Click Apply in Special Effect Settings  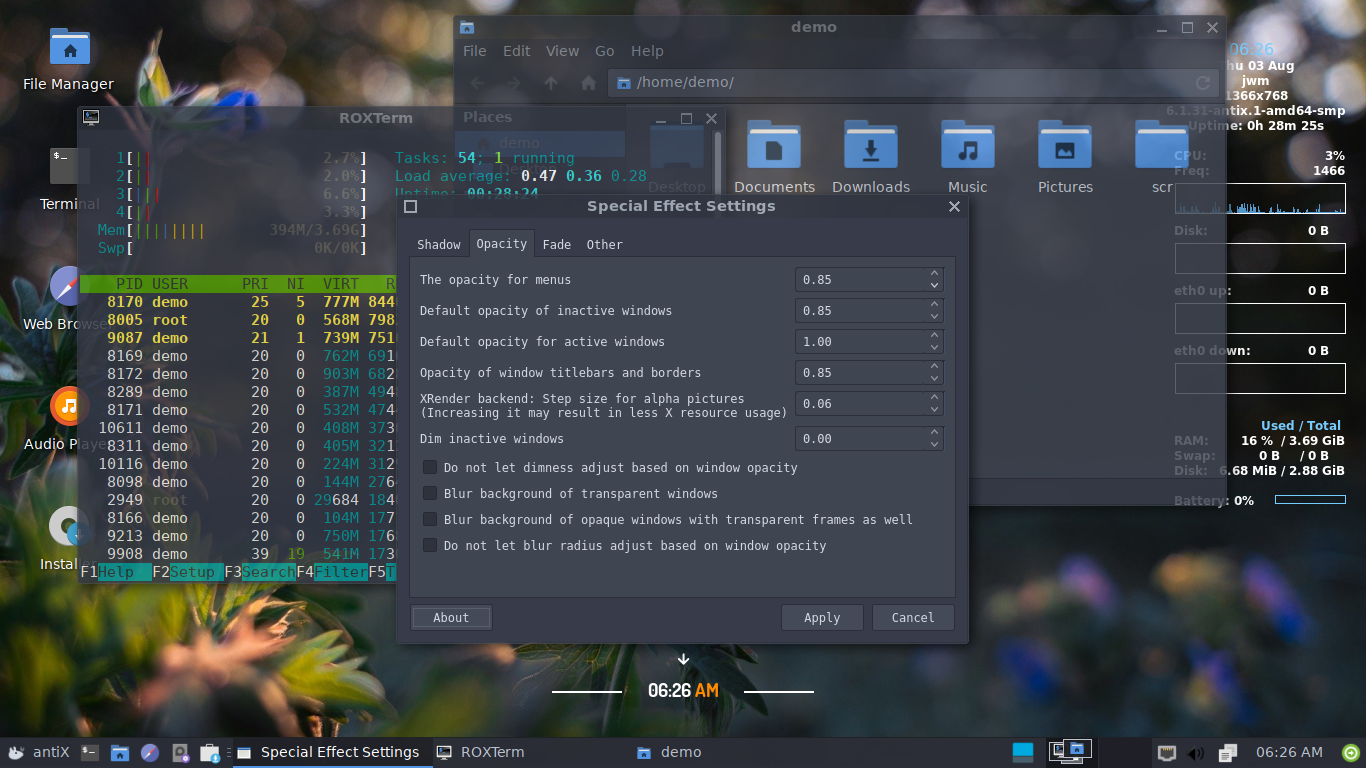[x=822, y=618]
